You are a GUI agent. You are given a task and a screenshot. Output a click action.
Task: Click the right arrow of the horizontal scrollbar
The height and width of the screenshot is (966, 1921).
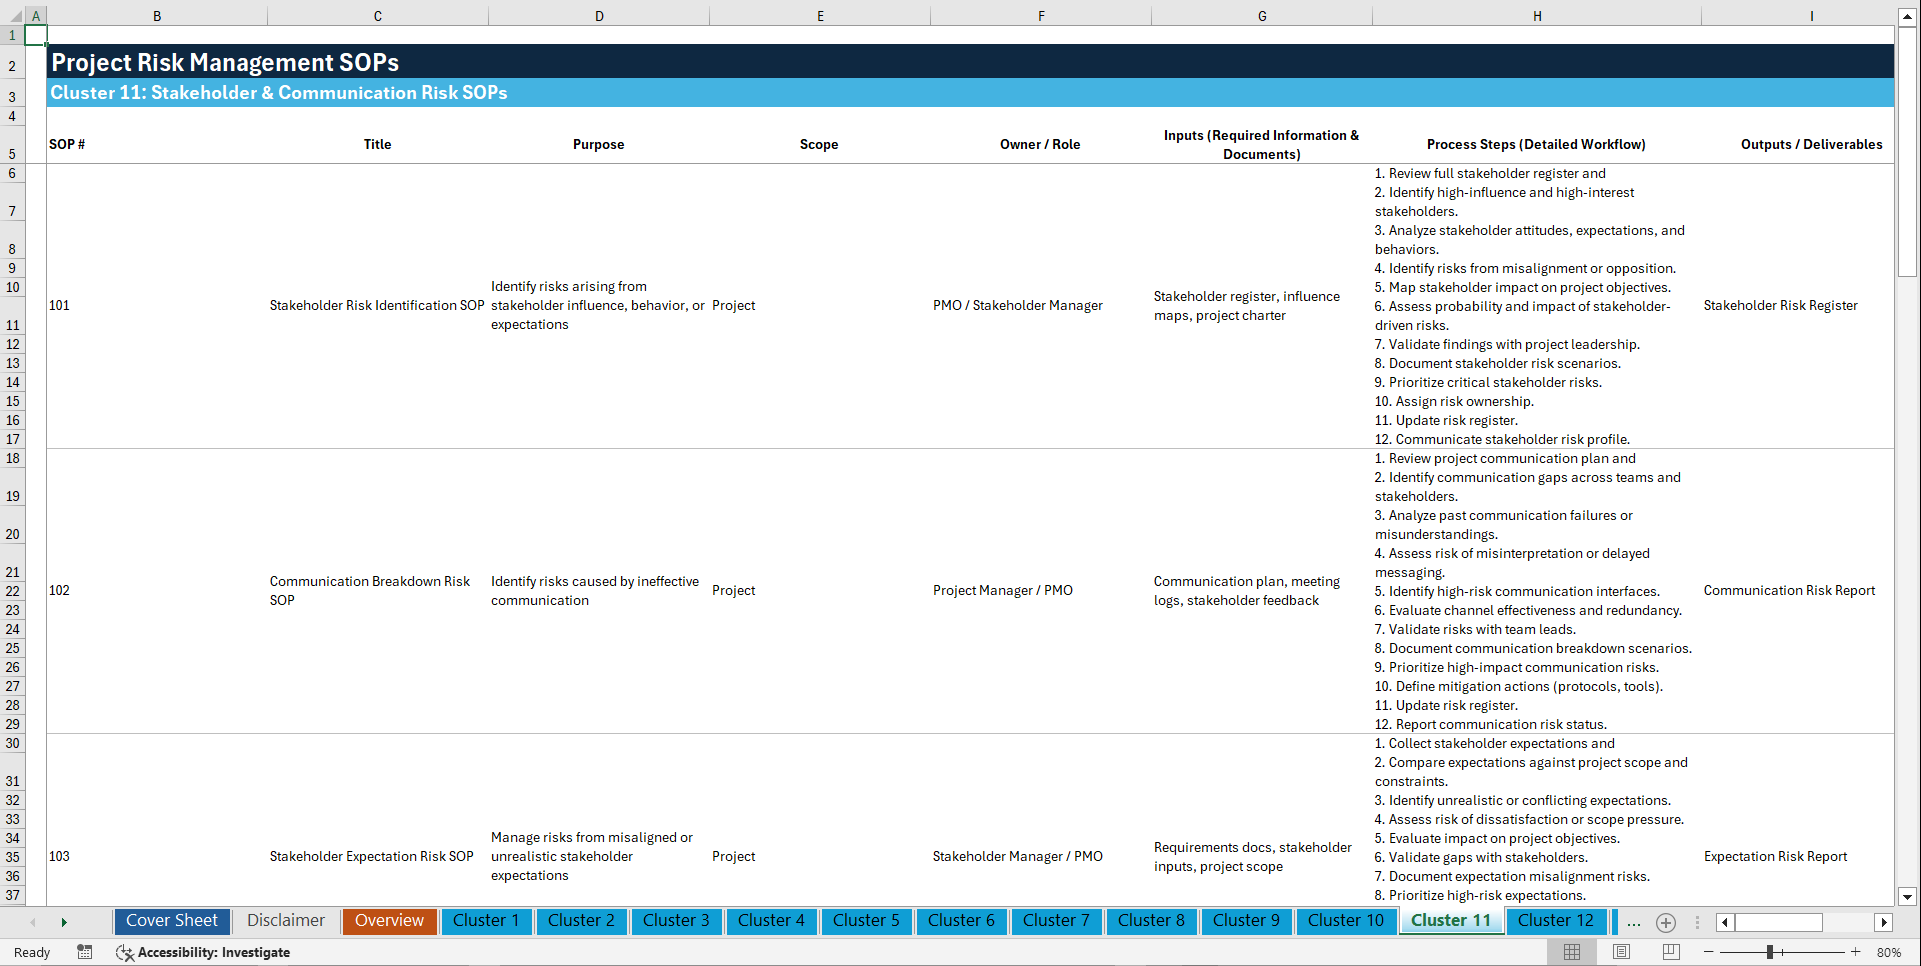1884,922
